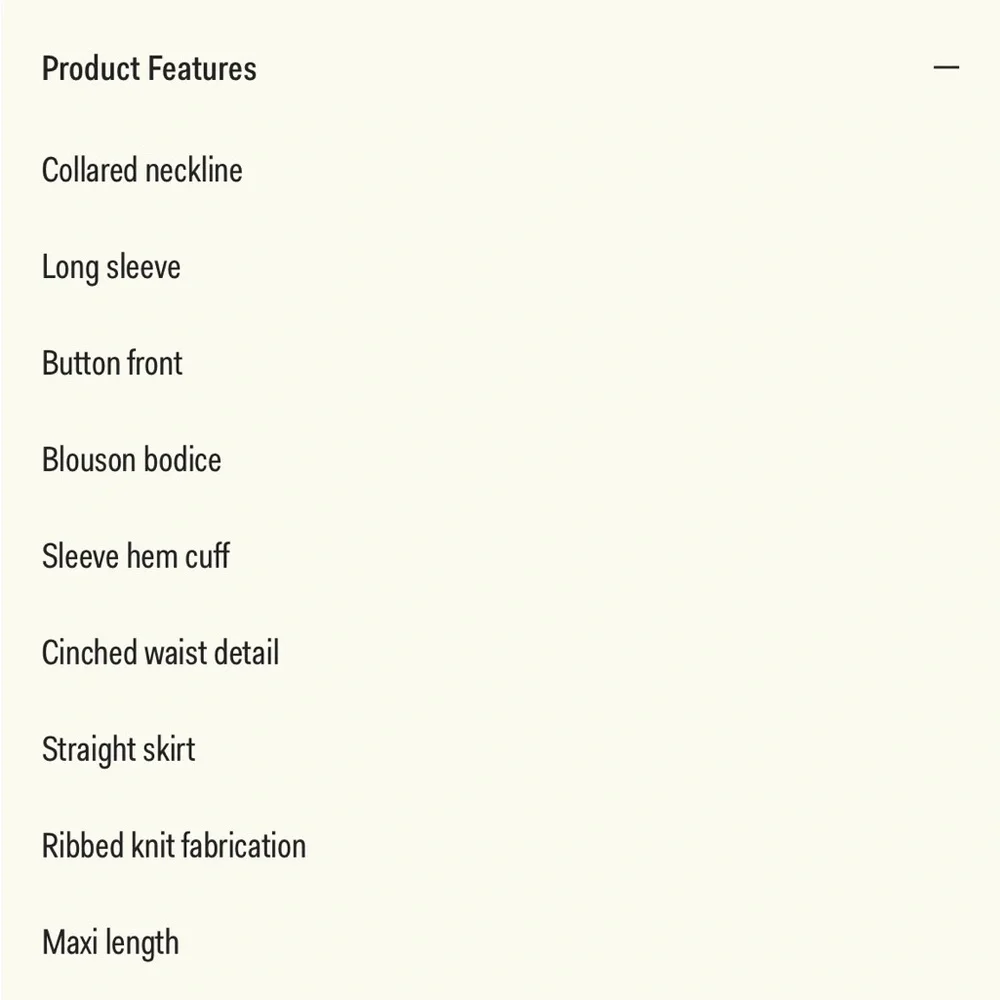Click the Blouson bodice feature
The height and width of the screenshot is (1000, 1000).
(131, 460)
